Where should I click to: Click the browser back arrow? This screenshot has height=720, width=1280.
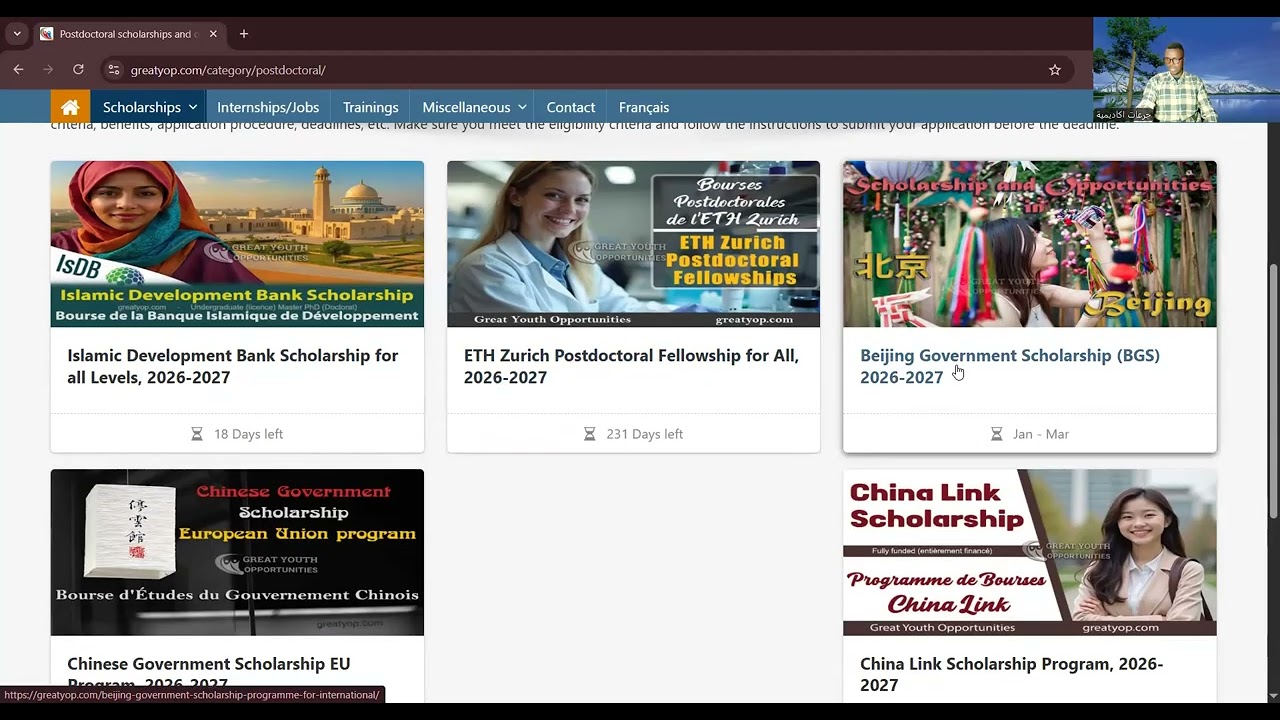point(18,70)
